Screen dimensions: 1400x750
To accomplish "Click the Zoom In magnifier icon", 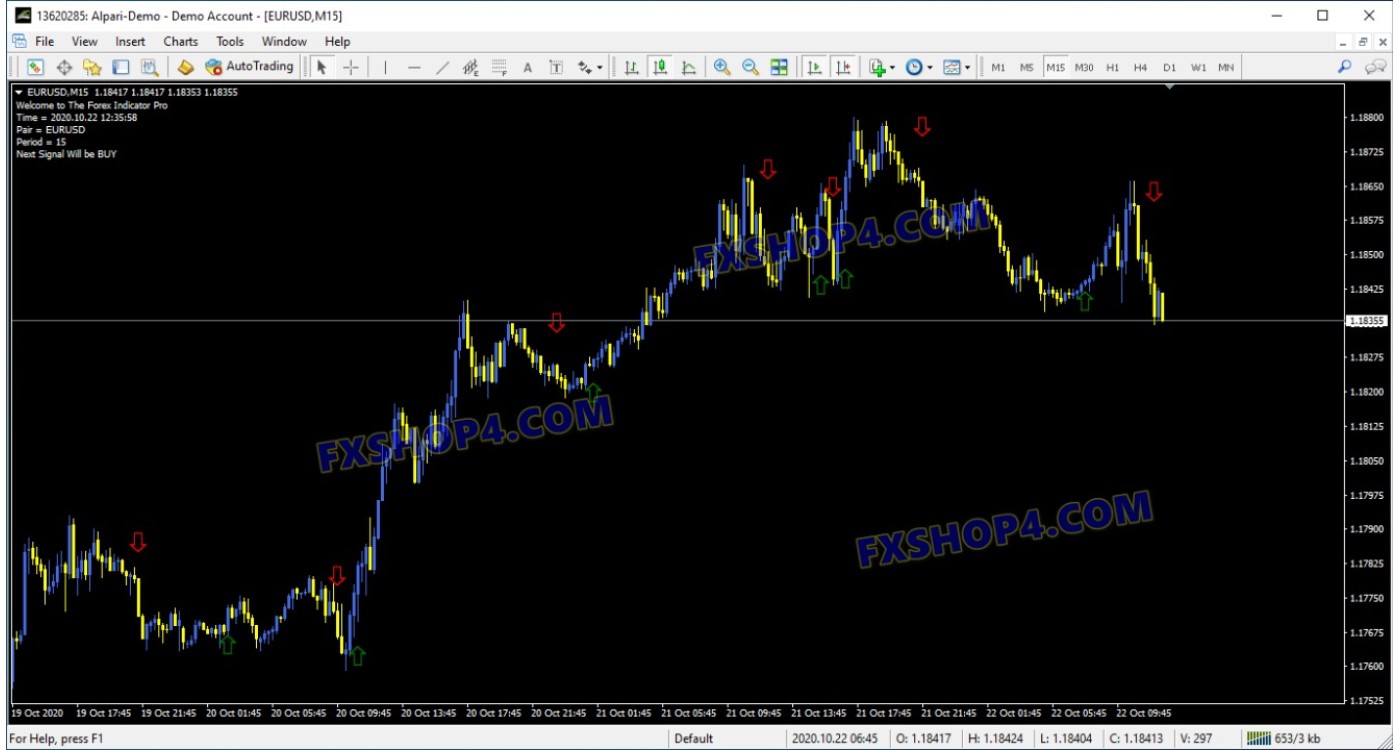I will [x=722, y=67].
